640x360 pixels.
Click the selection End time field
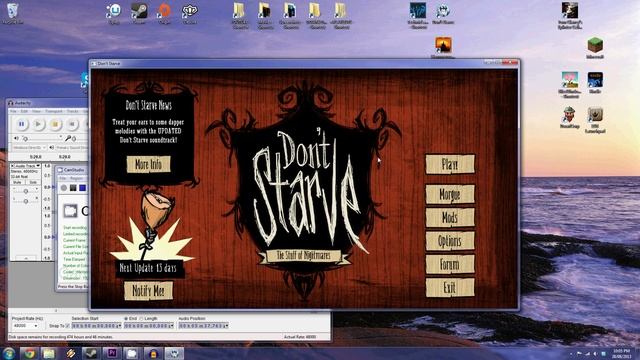pos(149,326)
